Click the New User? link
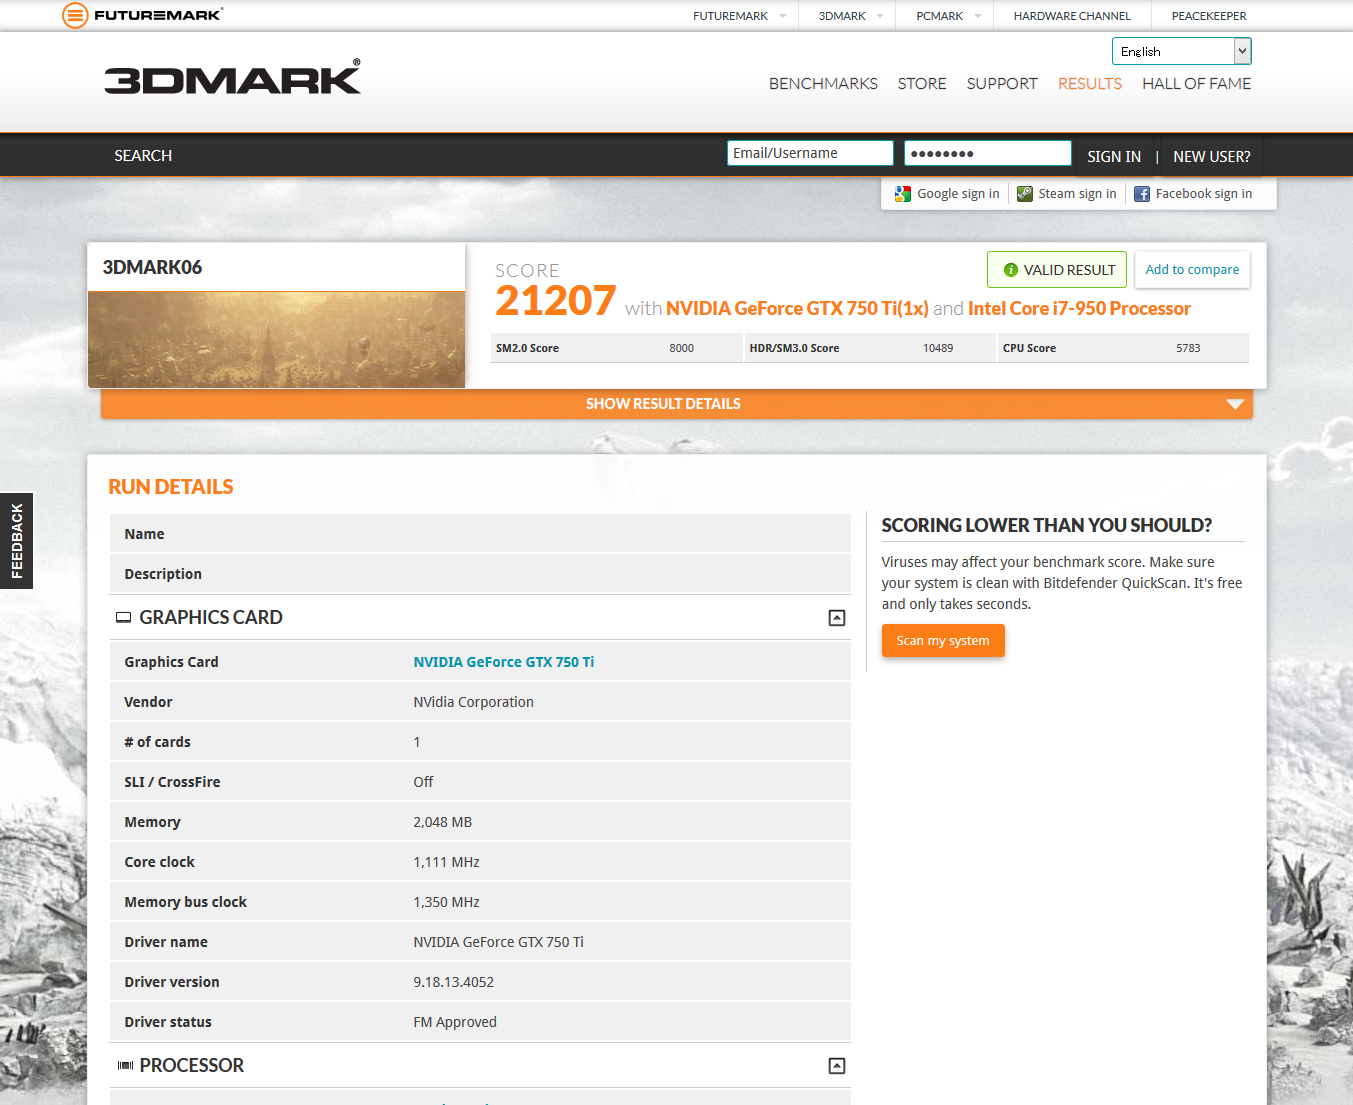 [x=1212, y=157]
